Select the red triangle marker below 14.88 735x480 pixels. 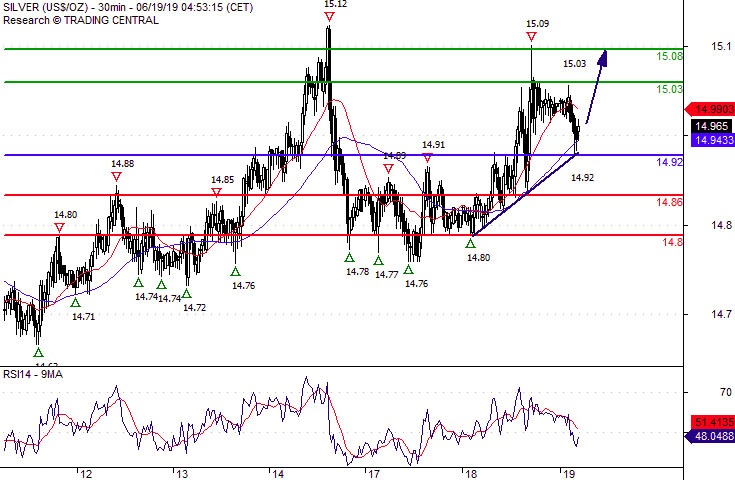(116, 177)
